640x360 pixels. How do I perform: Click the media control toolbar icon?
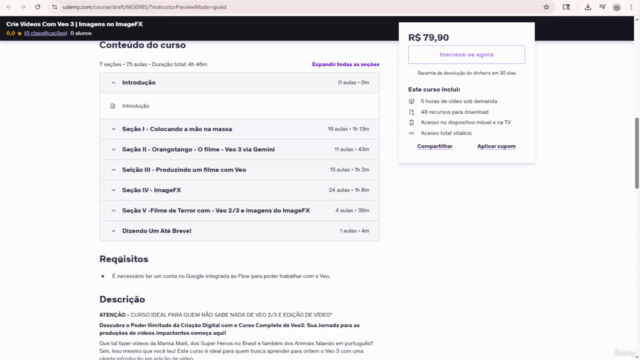(x=602, y=7)
